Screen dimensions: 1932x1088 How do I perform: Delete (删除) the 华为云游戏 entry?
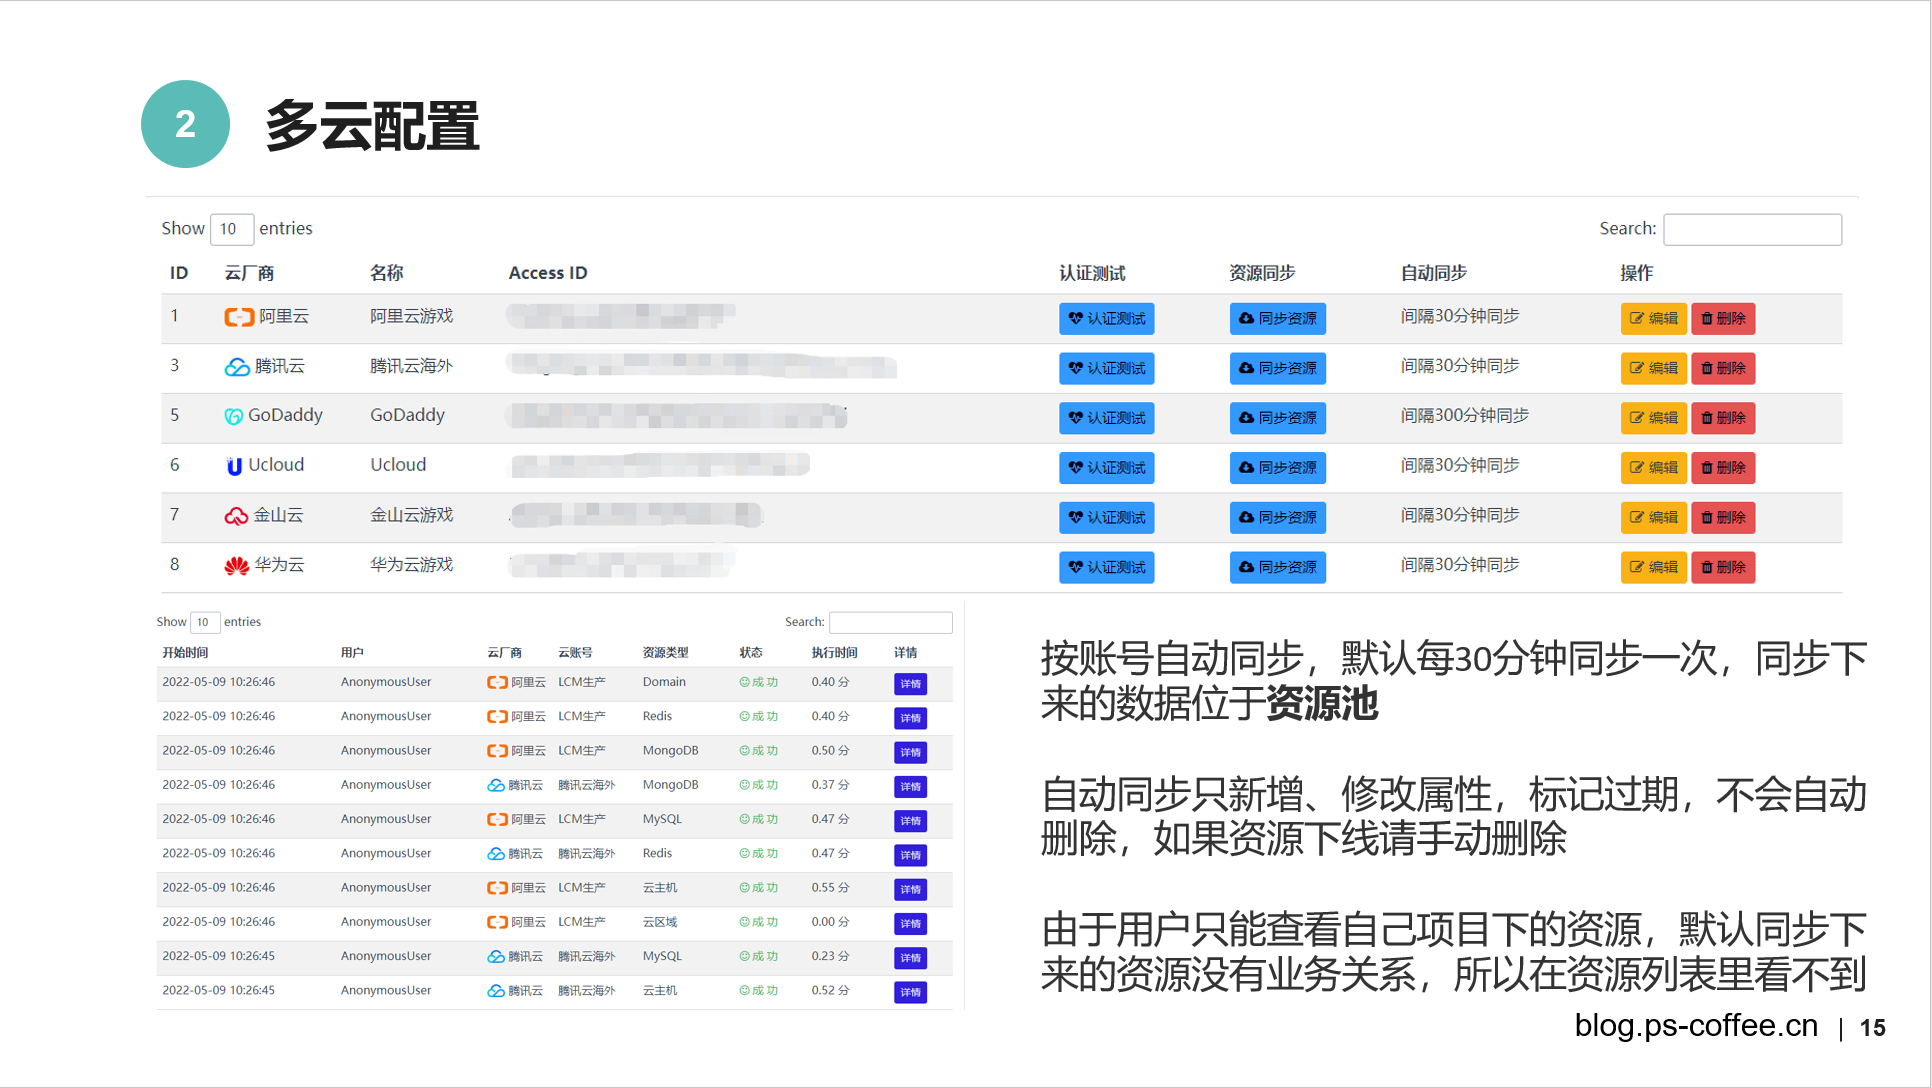1723,567
